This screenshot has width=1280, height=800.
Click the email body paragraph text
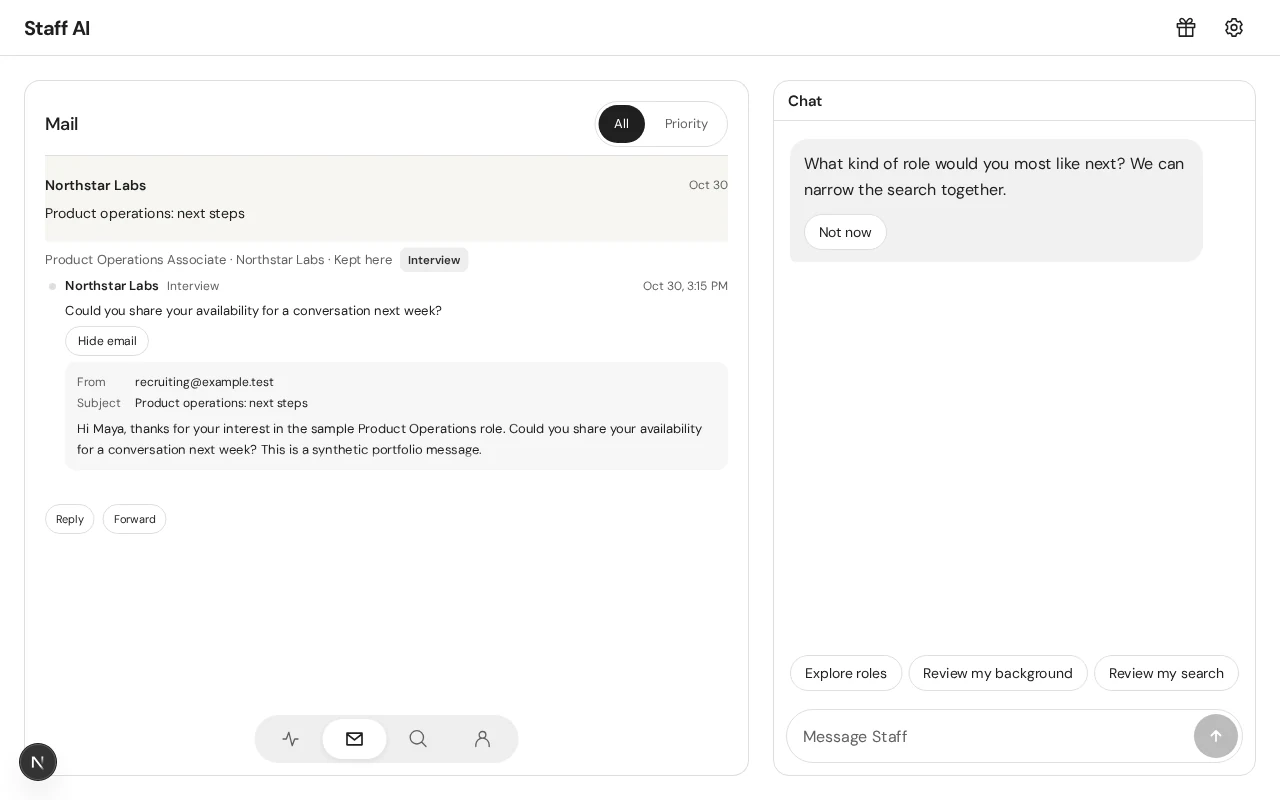(390, 439)
